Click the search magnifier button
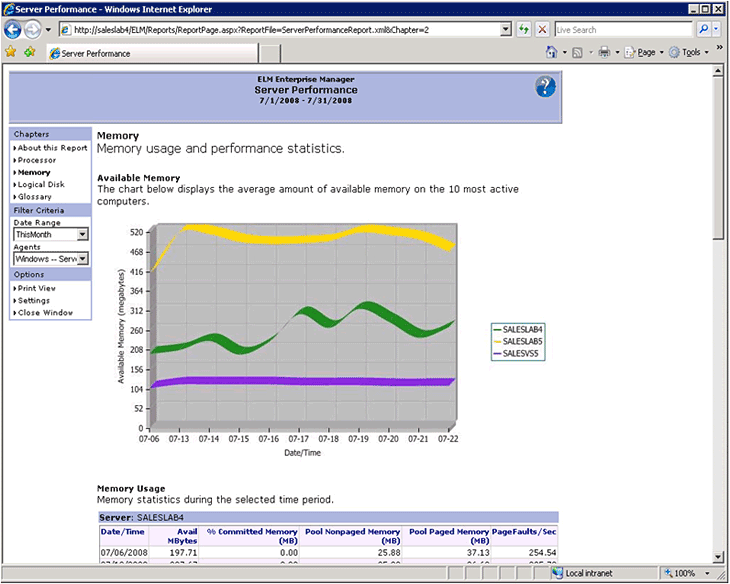730x584 pixels. 703,30
